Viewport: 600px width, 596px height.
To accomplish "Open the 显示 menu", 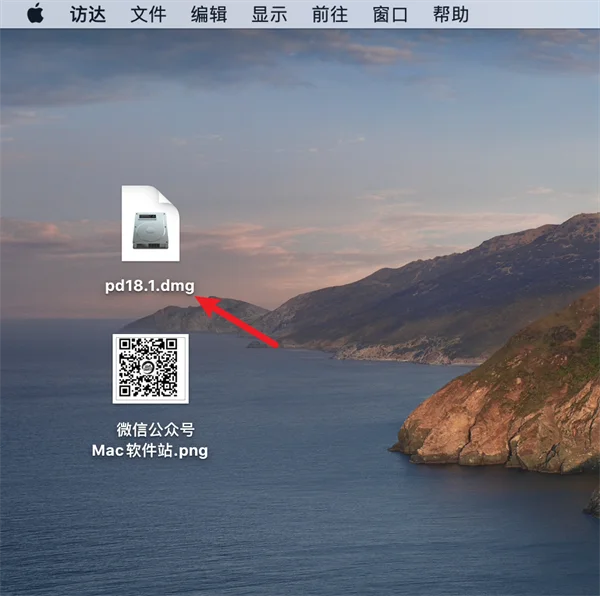I will [x=269, y=15].
